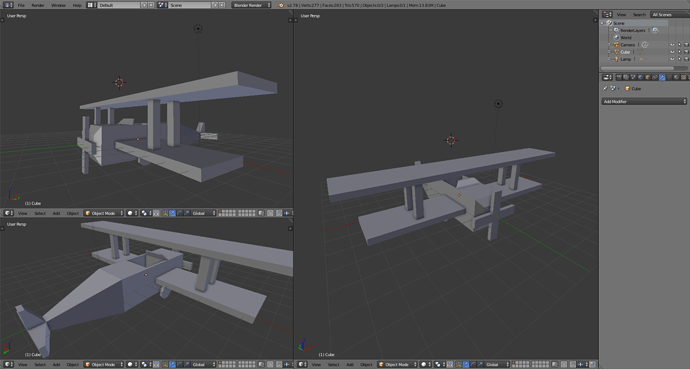Toggle Cube visibility eye in outliner
690x369 pixels.
672,52
